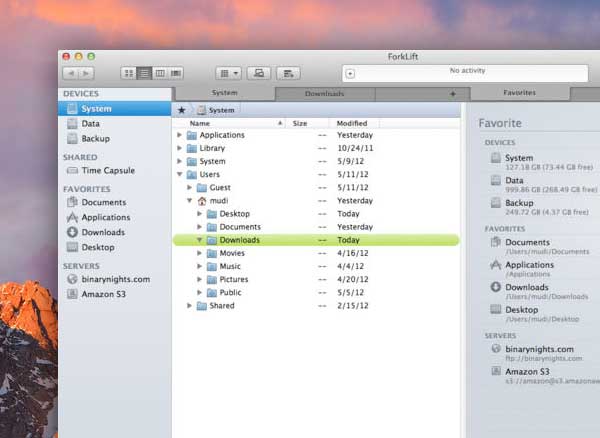Open Documents favorite in sidebar
Screen dimensions: 600x438
(x=114, y=202)
